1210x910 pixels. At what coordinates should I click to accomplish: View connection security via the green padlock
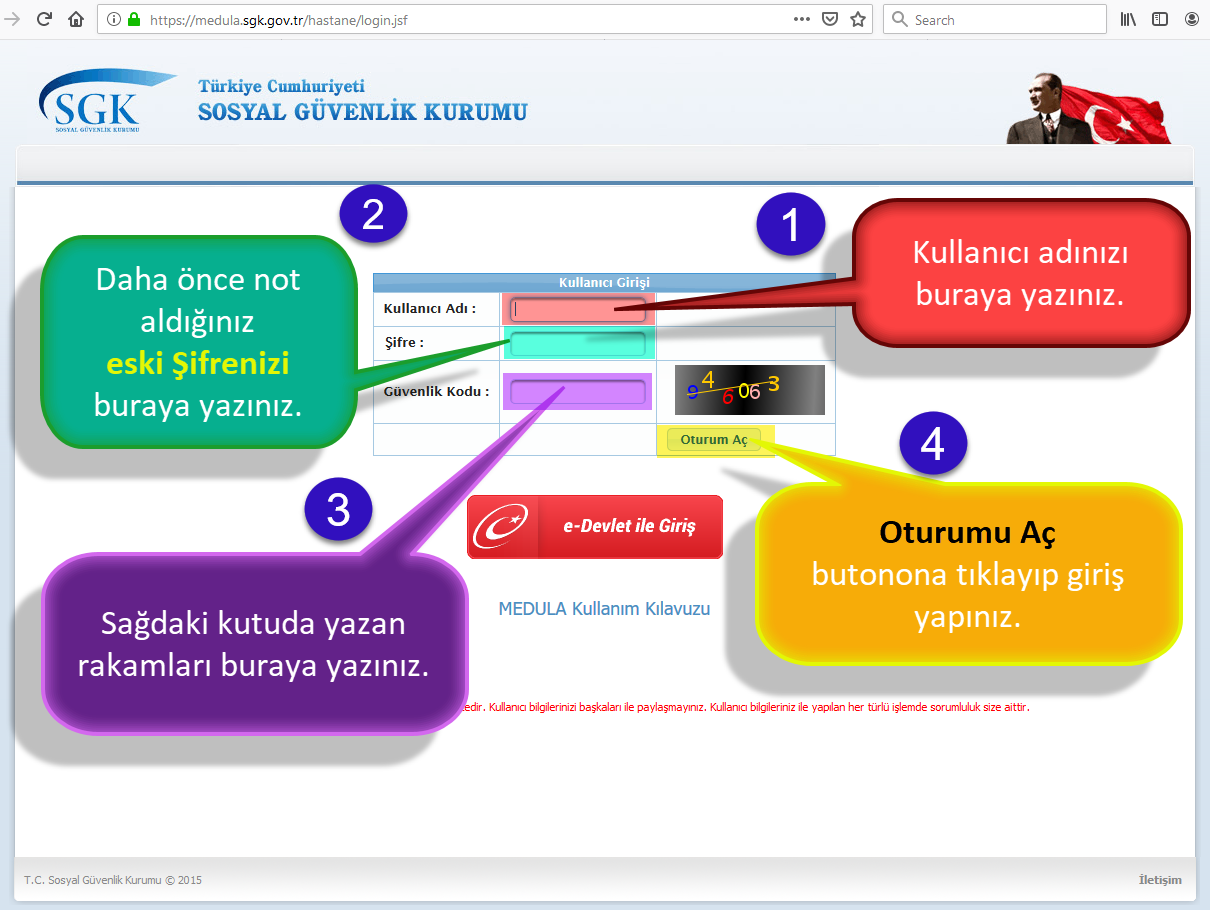click(x=133, y=19)
